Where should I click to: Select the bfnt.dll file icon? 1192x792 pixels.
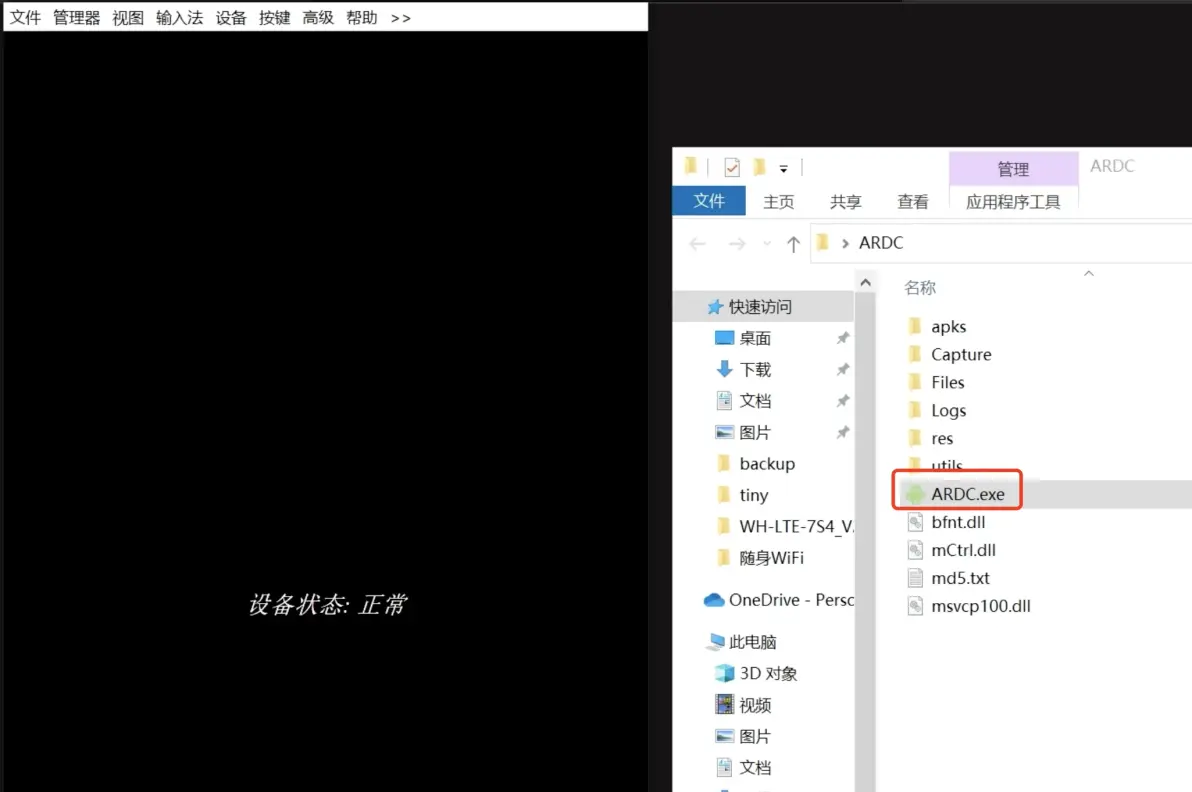(915, 522)
